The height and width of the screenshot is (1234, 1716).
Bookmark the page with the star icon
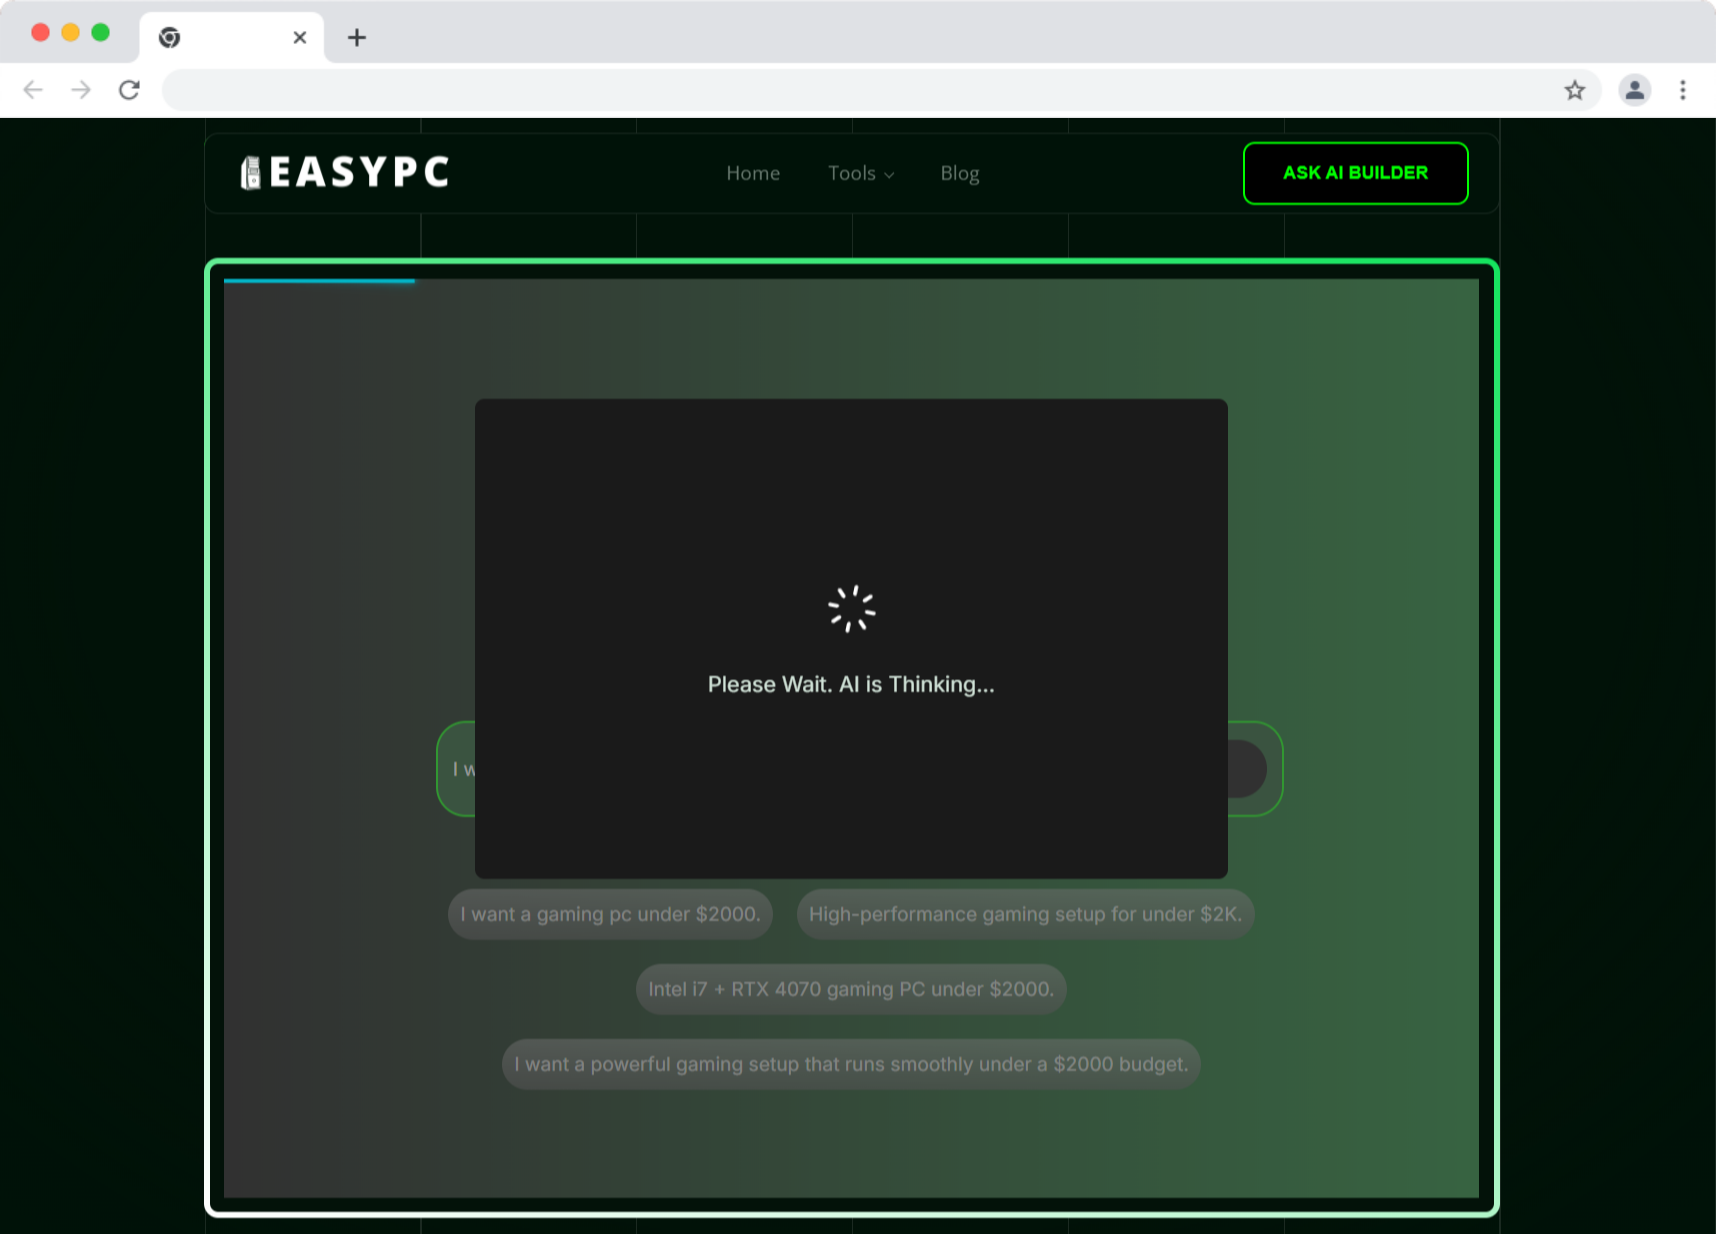1575,89
